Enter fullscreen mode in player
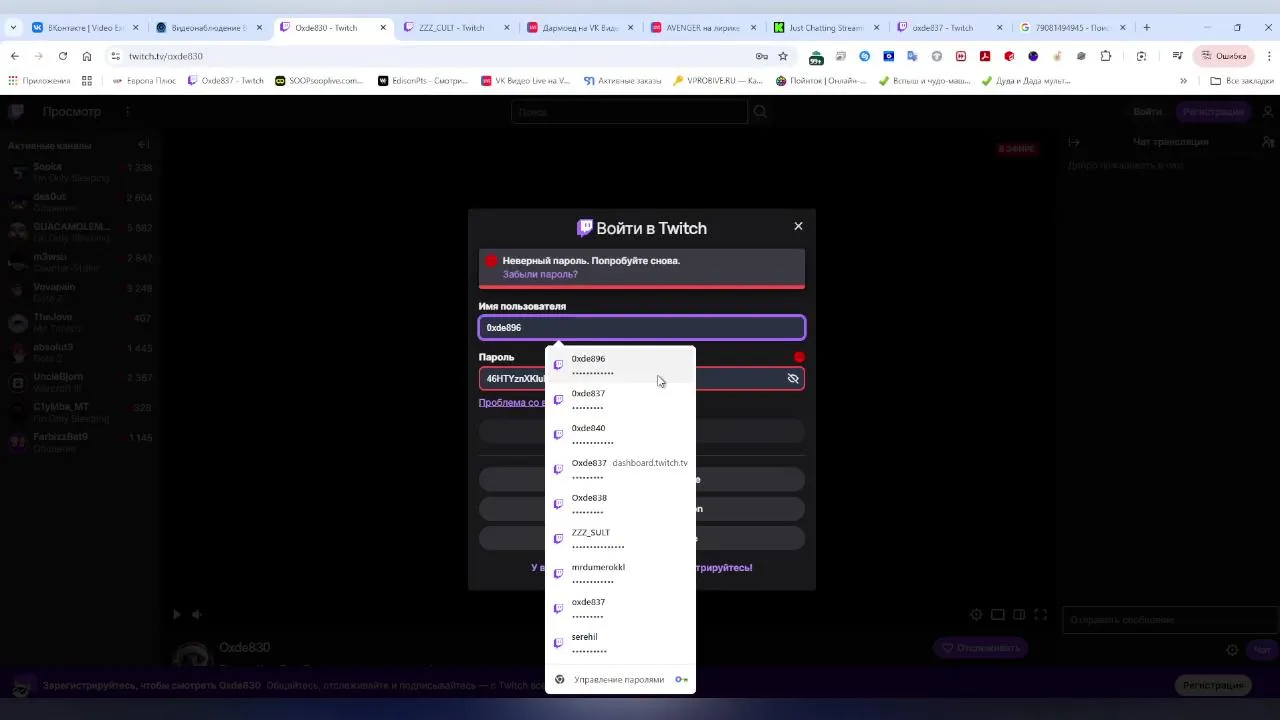This screenshot has width=1280, height=720. (x=1040, y=614)
